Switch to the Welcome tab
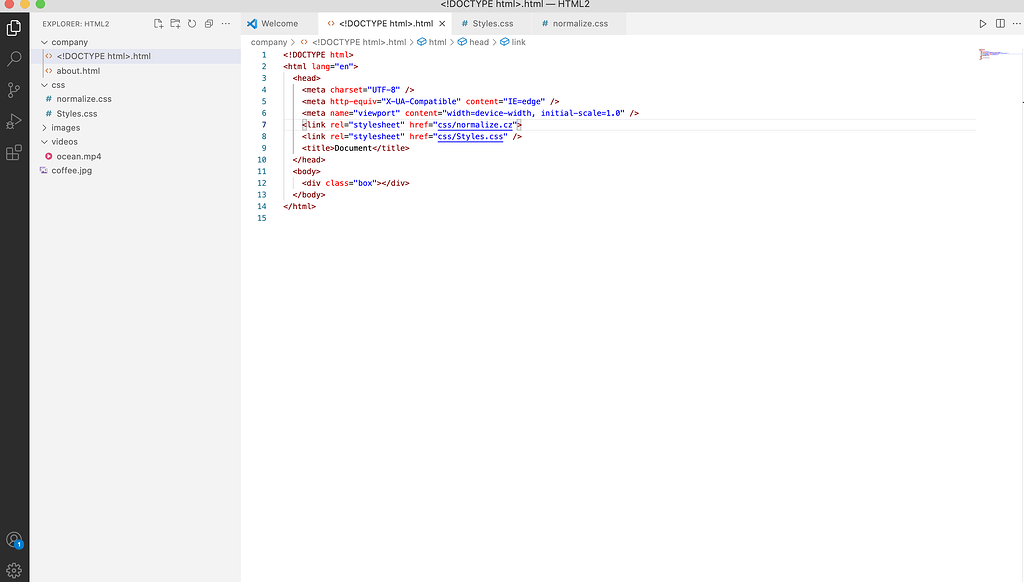 point(281,22)
